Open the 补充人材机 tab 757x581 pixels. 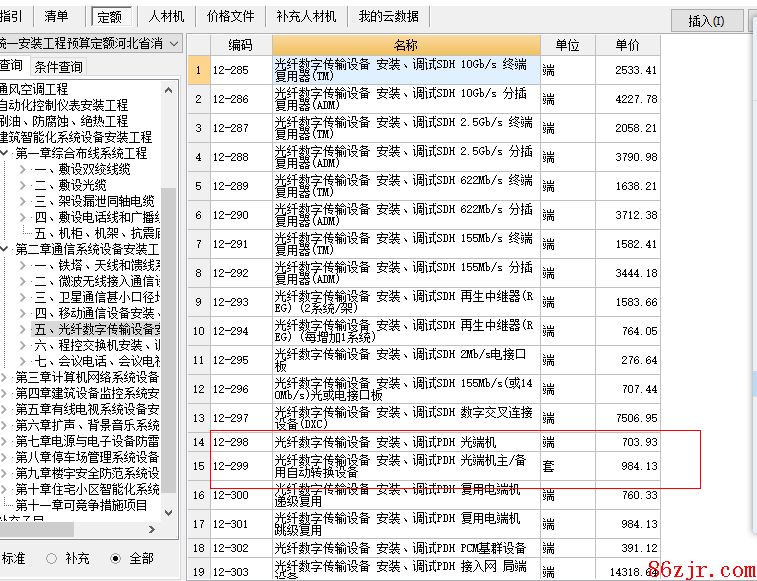(x=306, y=16)
